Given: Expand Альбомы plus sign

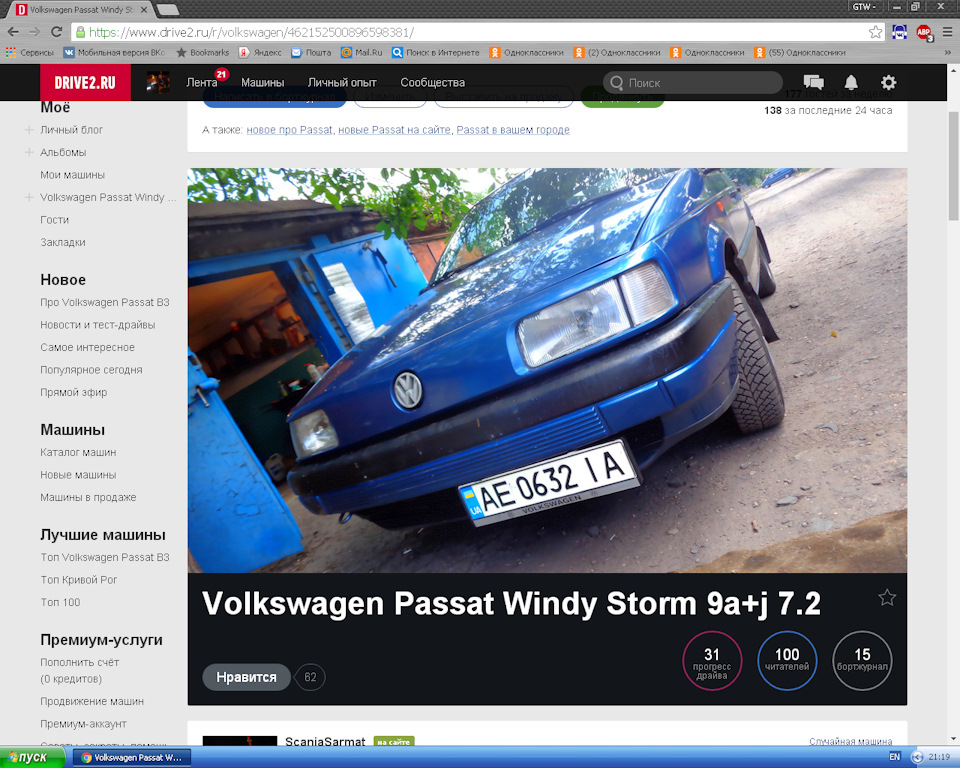Looking at the screenshot, I should [x=29, y=152].
